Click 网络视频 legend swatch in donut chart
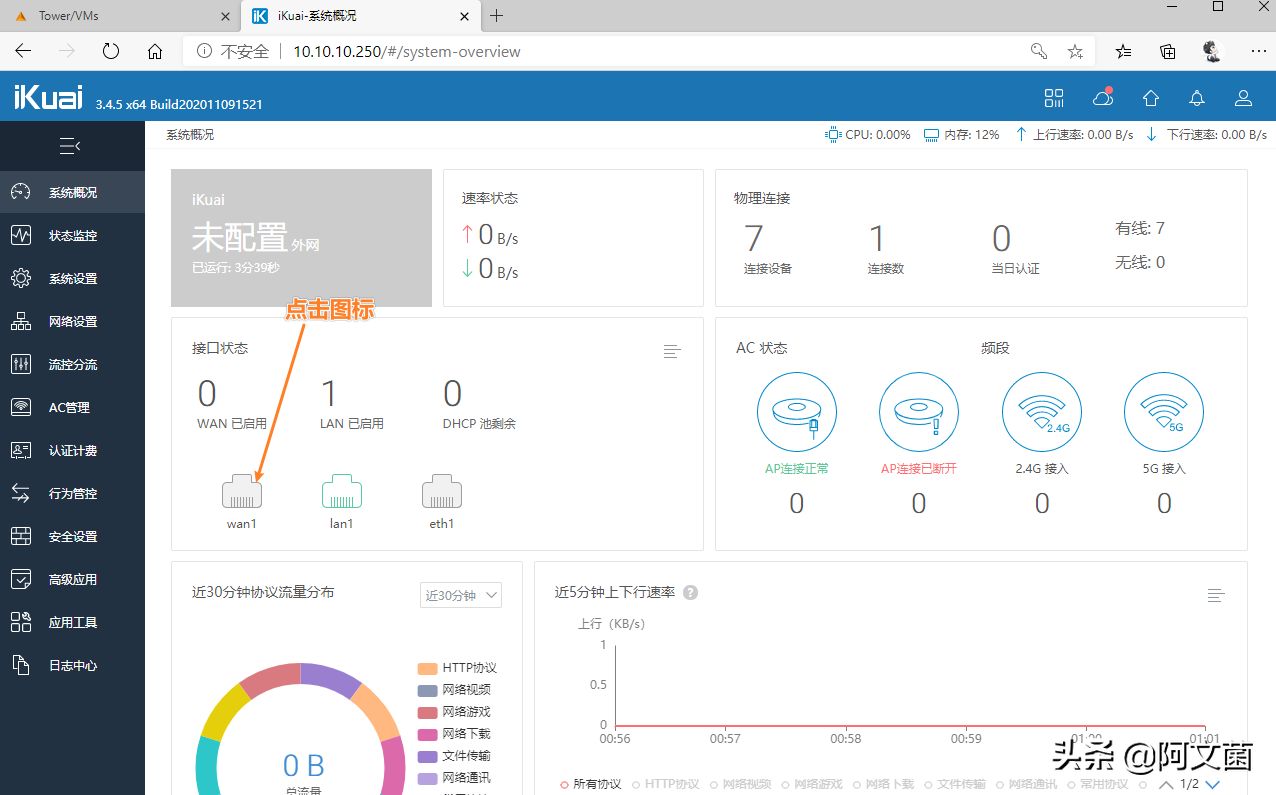Screen dimensions: 1276x795 coord(427,690)
